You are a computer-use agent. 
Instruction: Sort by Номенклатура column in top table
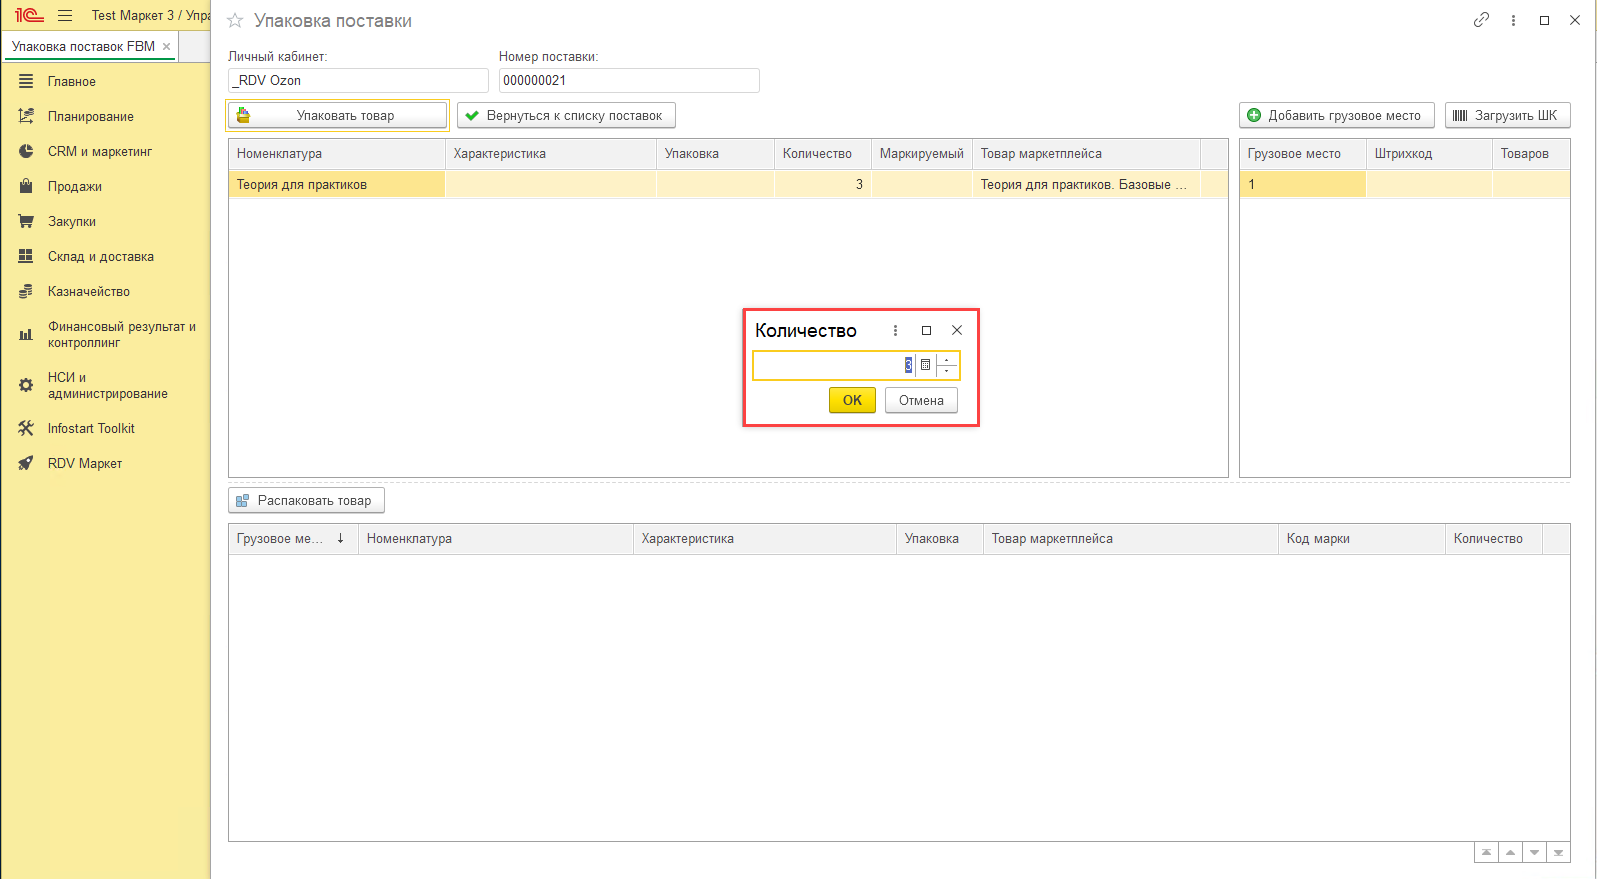(337, 154)
